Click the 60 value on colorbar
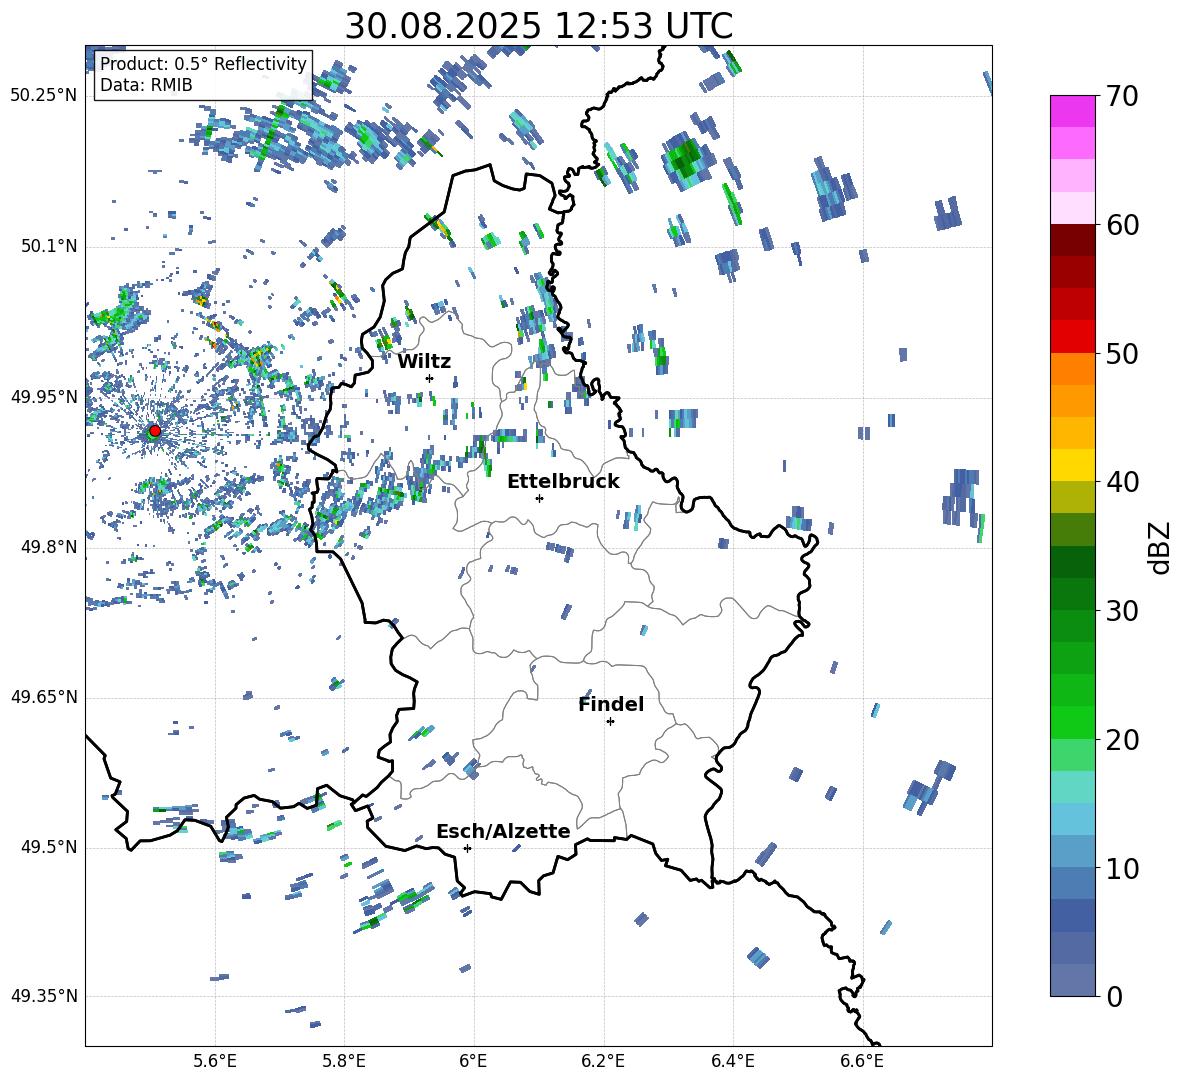The image size is (1184, 1081). click(x=1122, y=225)
